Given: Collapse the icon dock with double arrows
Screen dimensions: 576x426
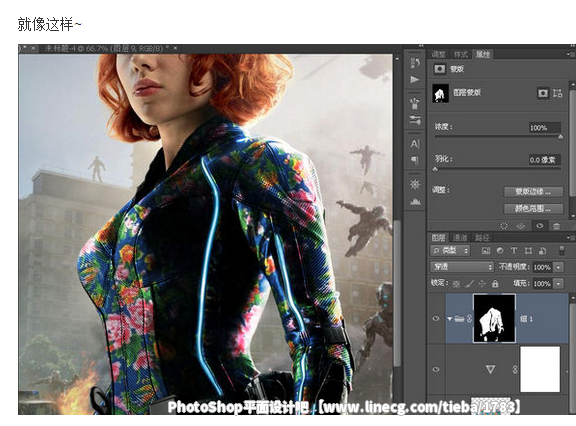Looking at the screenshot, I should [420, 46].
